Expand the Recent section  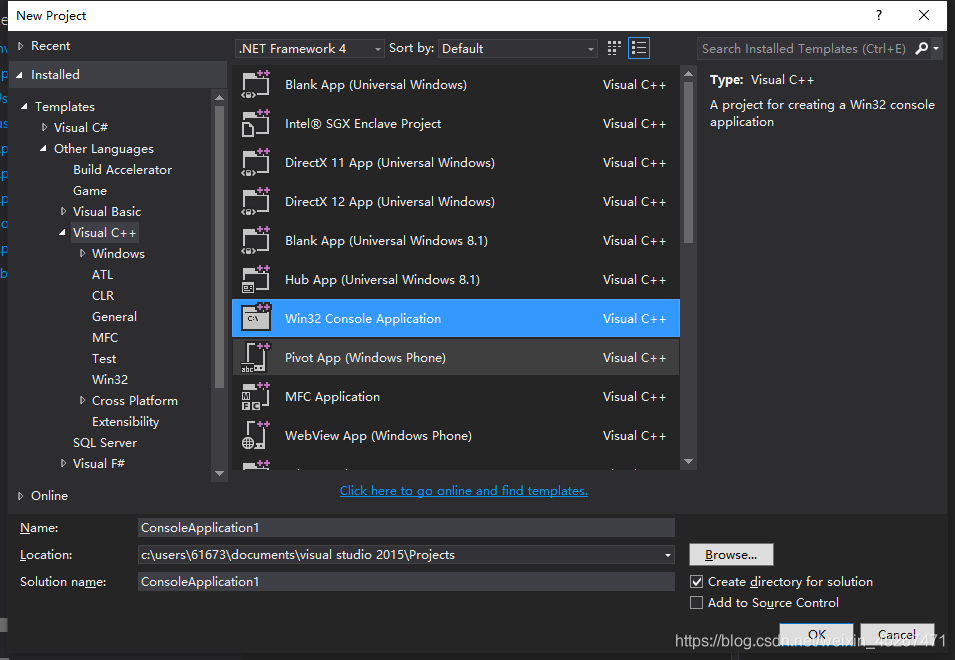pos(20,46)
